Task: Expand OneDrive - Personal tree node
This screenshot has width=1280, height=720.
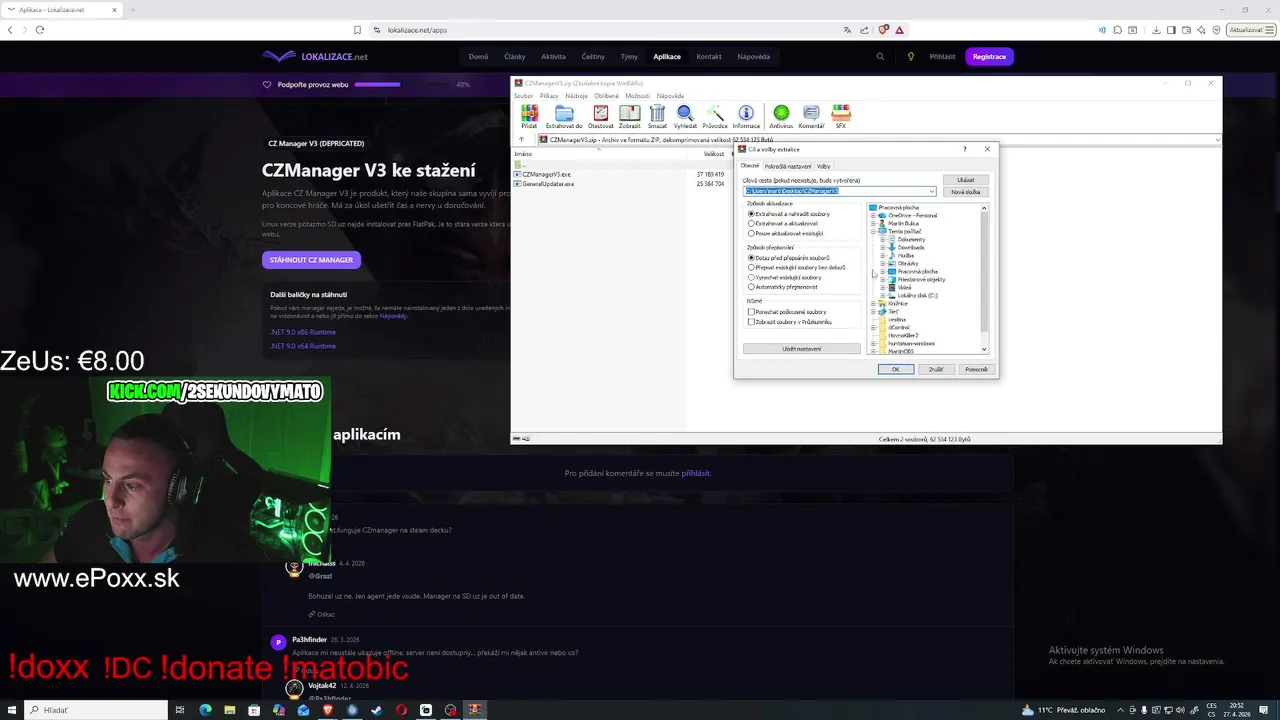Action: 873,216
